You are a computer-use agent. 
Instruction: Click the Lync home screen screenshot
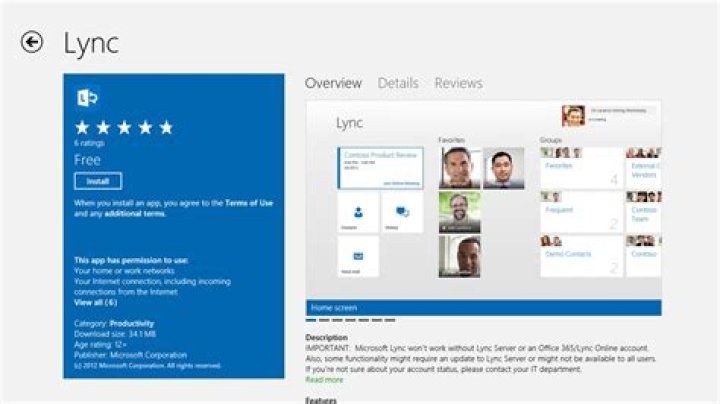point(484,200)
